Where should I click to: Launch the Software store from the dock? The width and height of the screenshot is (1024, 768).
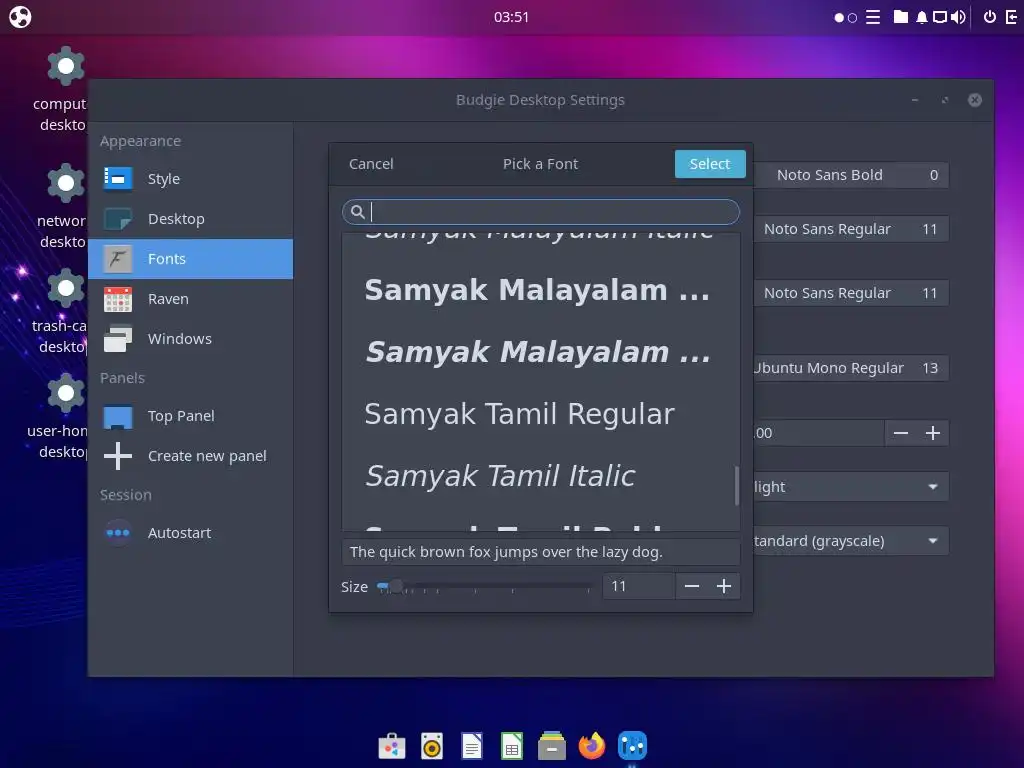[x=392, y=746]
